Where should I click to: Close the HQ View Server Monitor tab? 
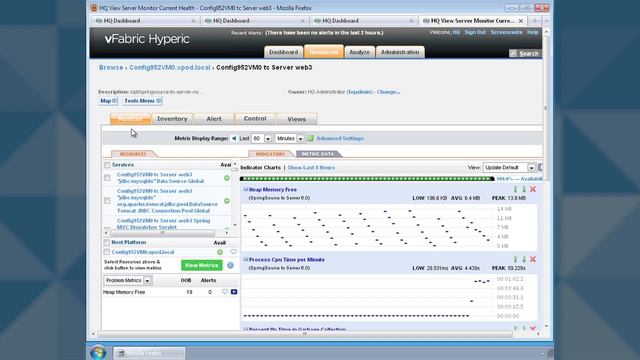click(x=521, y=21)
